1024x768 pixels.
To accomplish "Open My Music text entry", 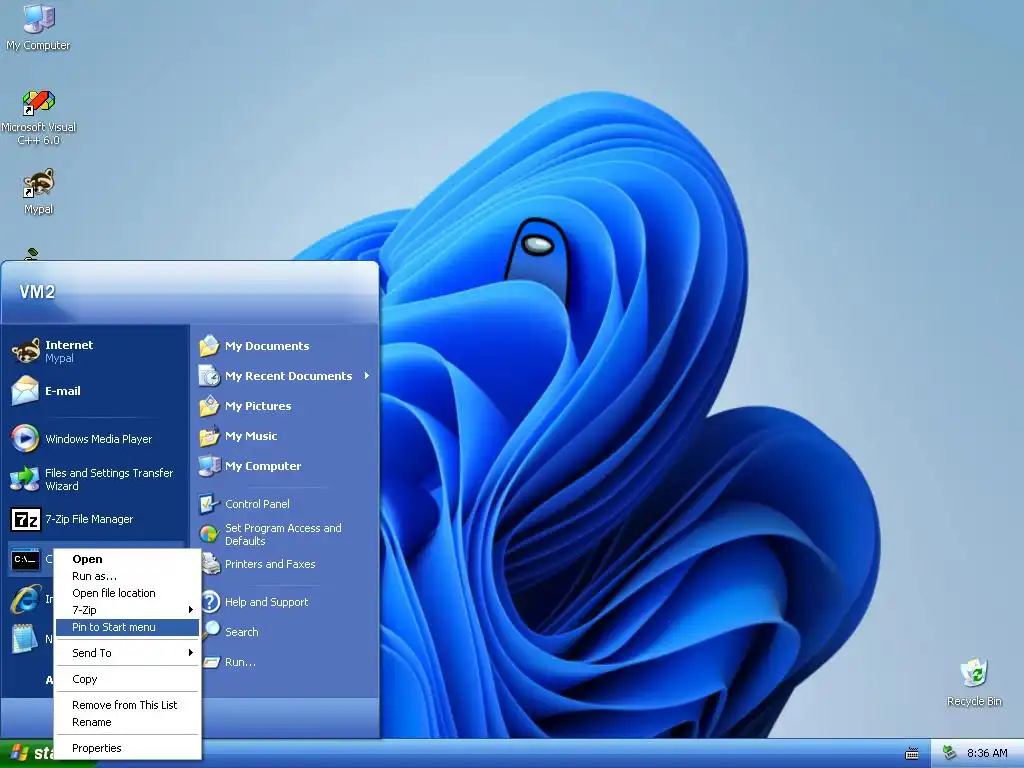I will (x=251, y=436).
